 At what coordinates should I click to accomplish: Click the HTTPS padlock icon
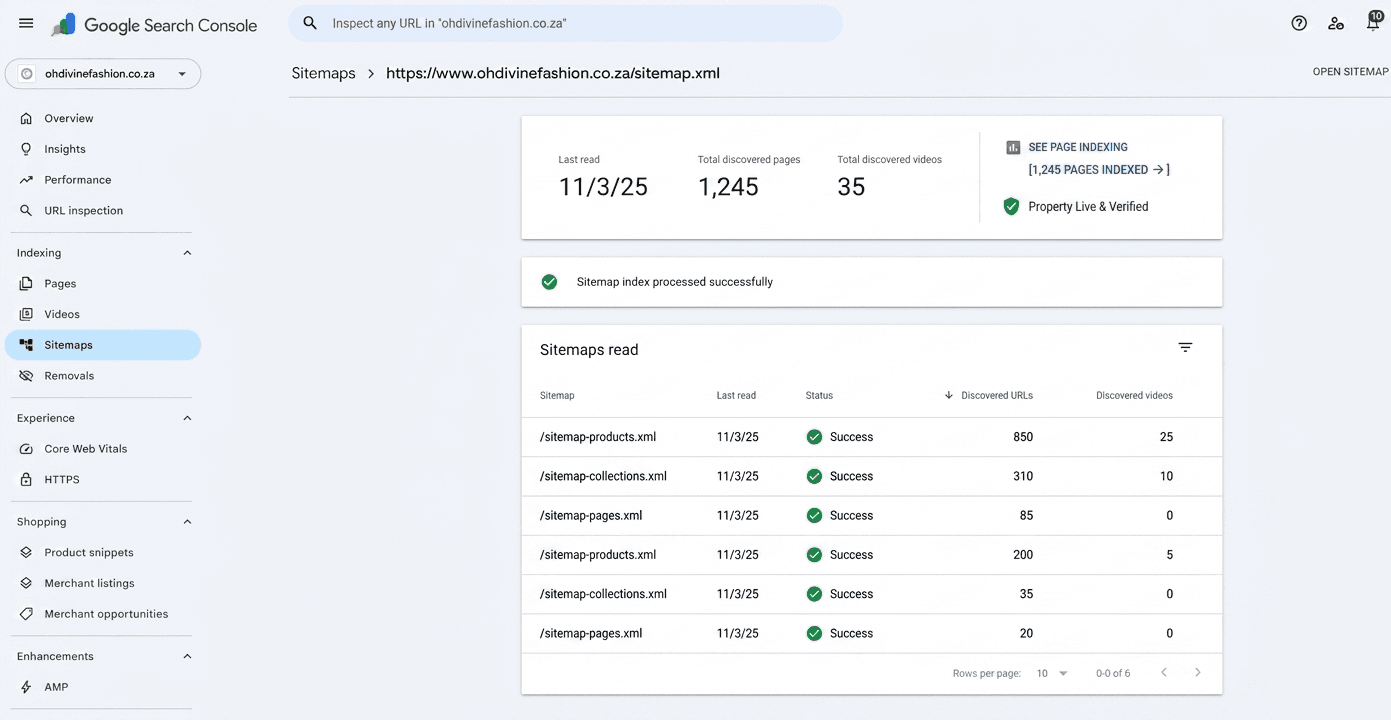point(26,480)
